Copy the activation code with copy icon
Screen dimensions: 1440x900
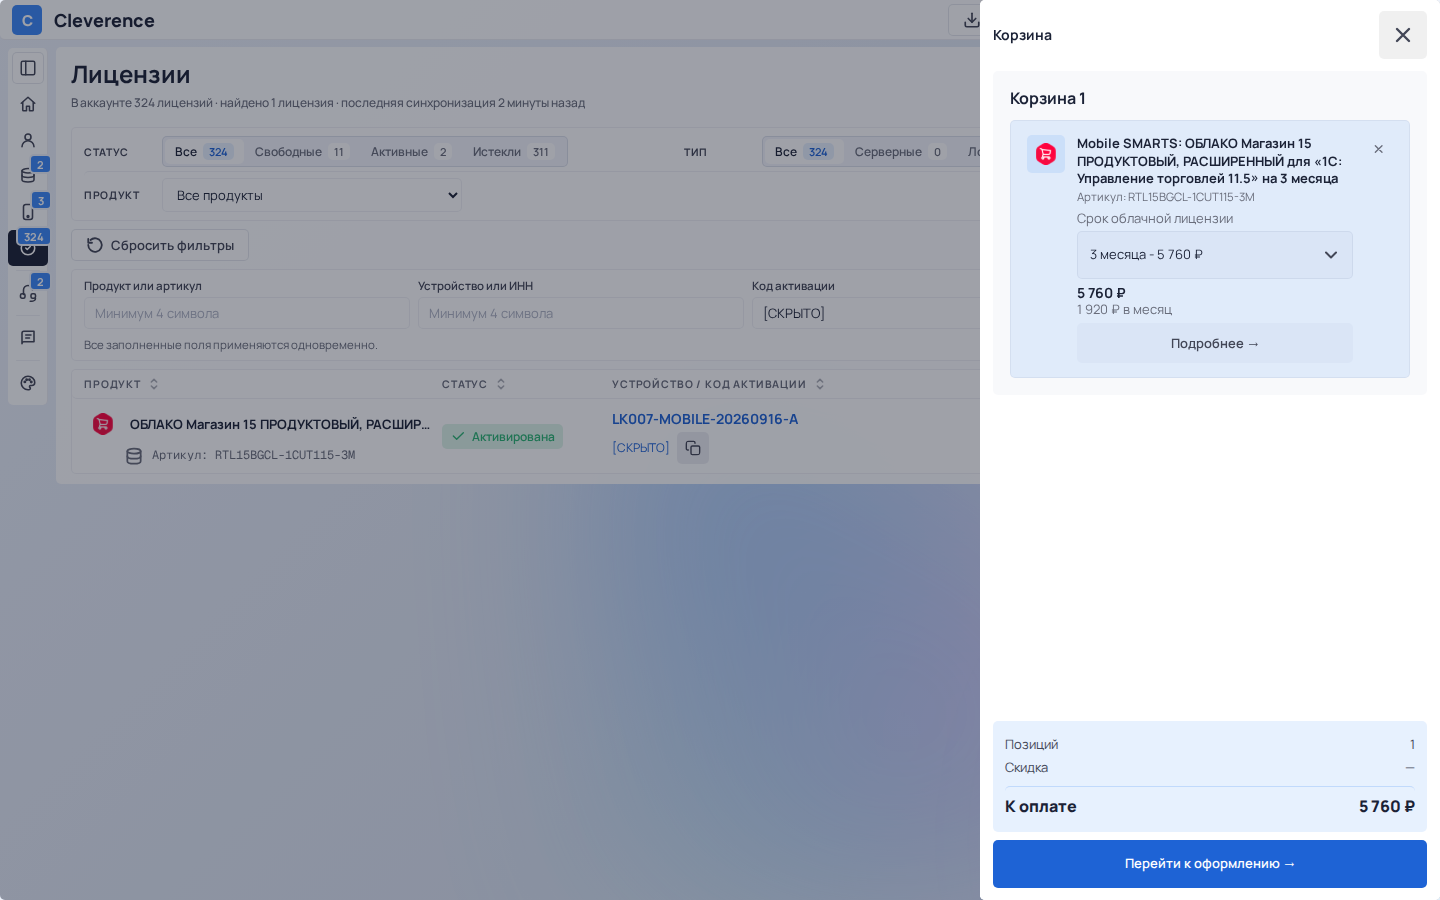point(693,448)
